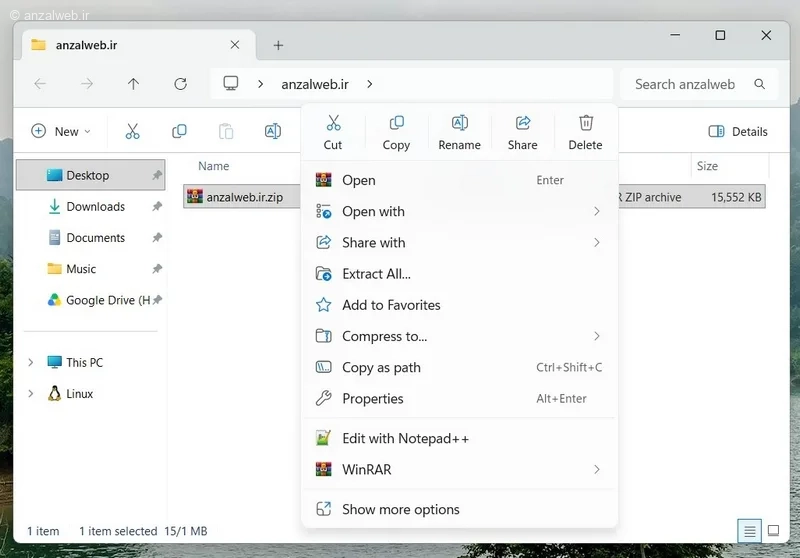Click Rename in the context menu top row
This screenshot has height=558, width=800.
pos(459,133)
